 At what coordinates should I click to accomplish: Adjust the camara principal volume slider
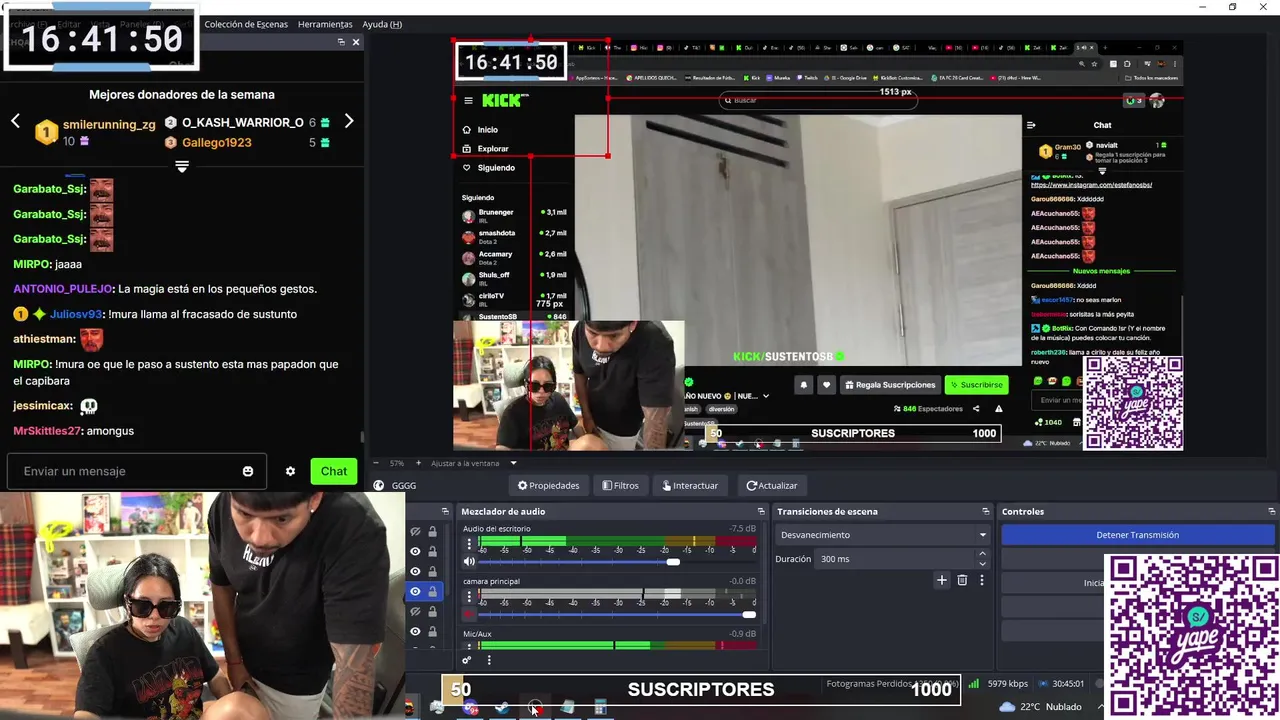click(749, 614)
